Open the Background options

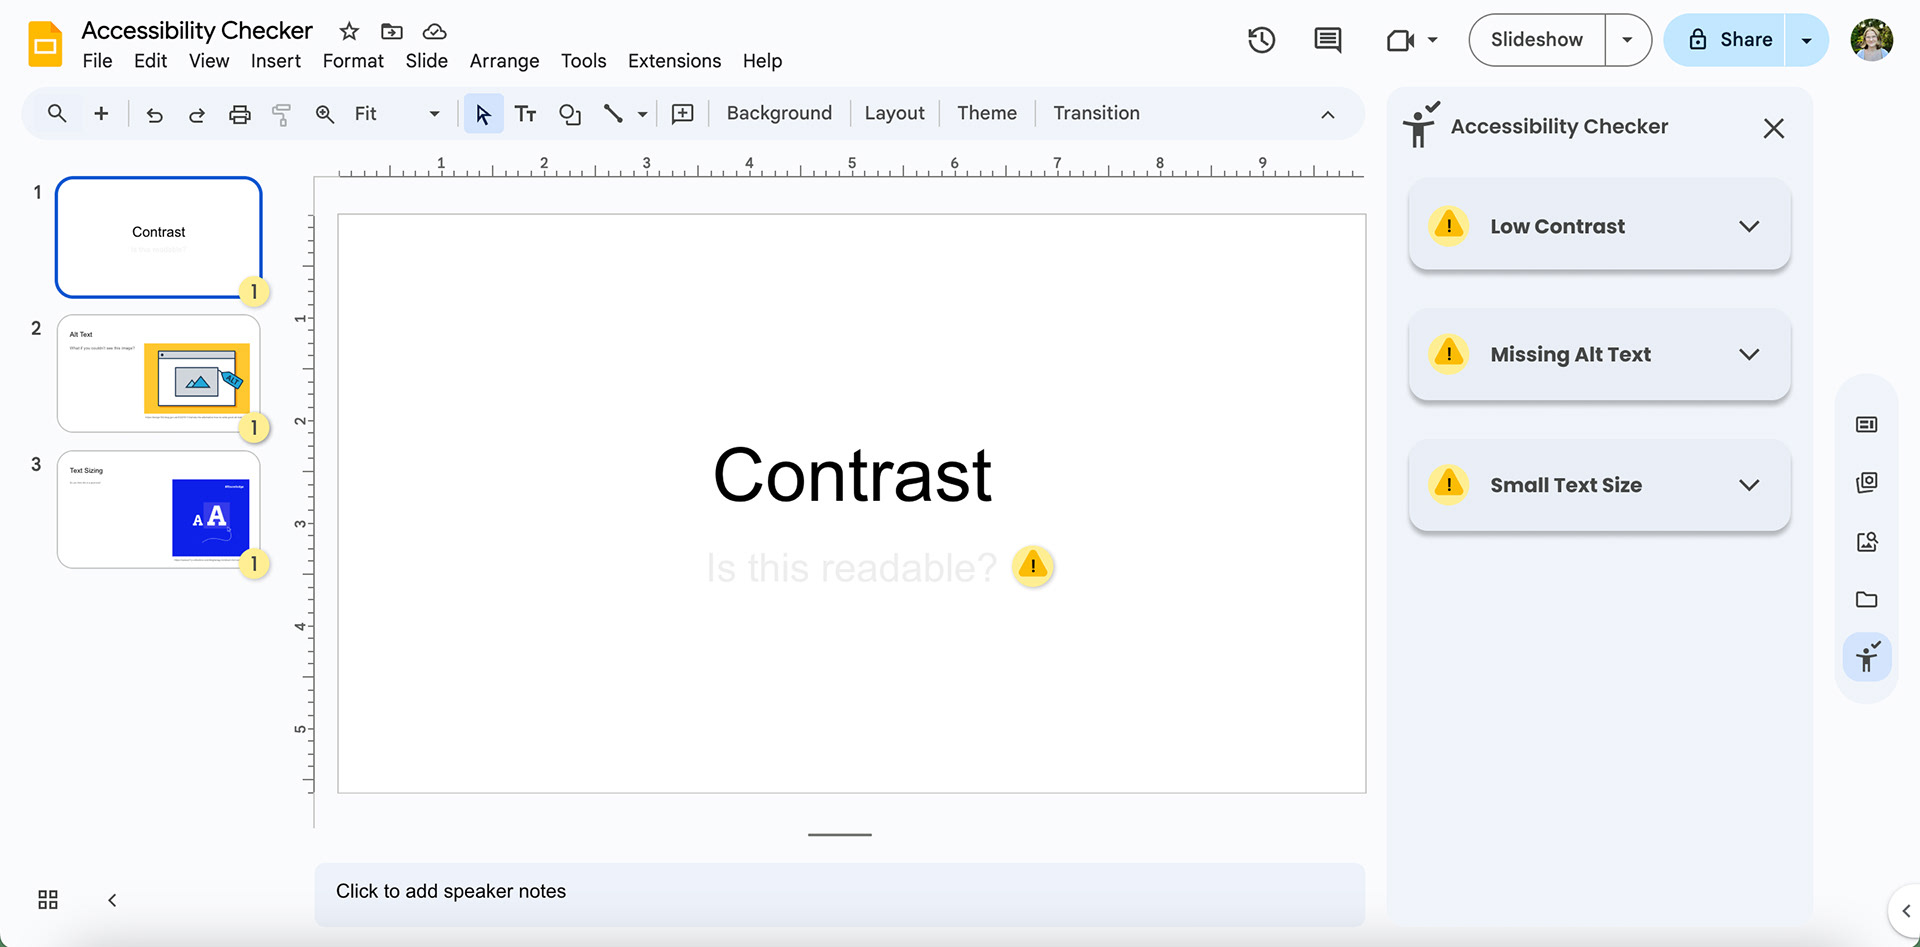[779, 113]
